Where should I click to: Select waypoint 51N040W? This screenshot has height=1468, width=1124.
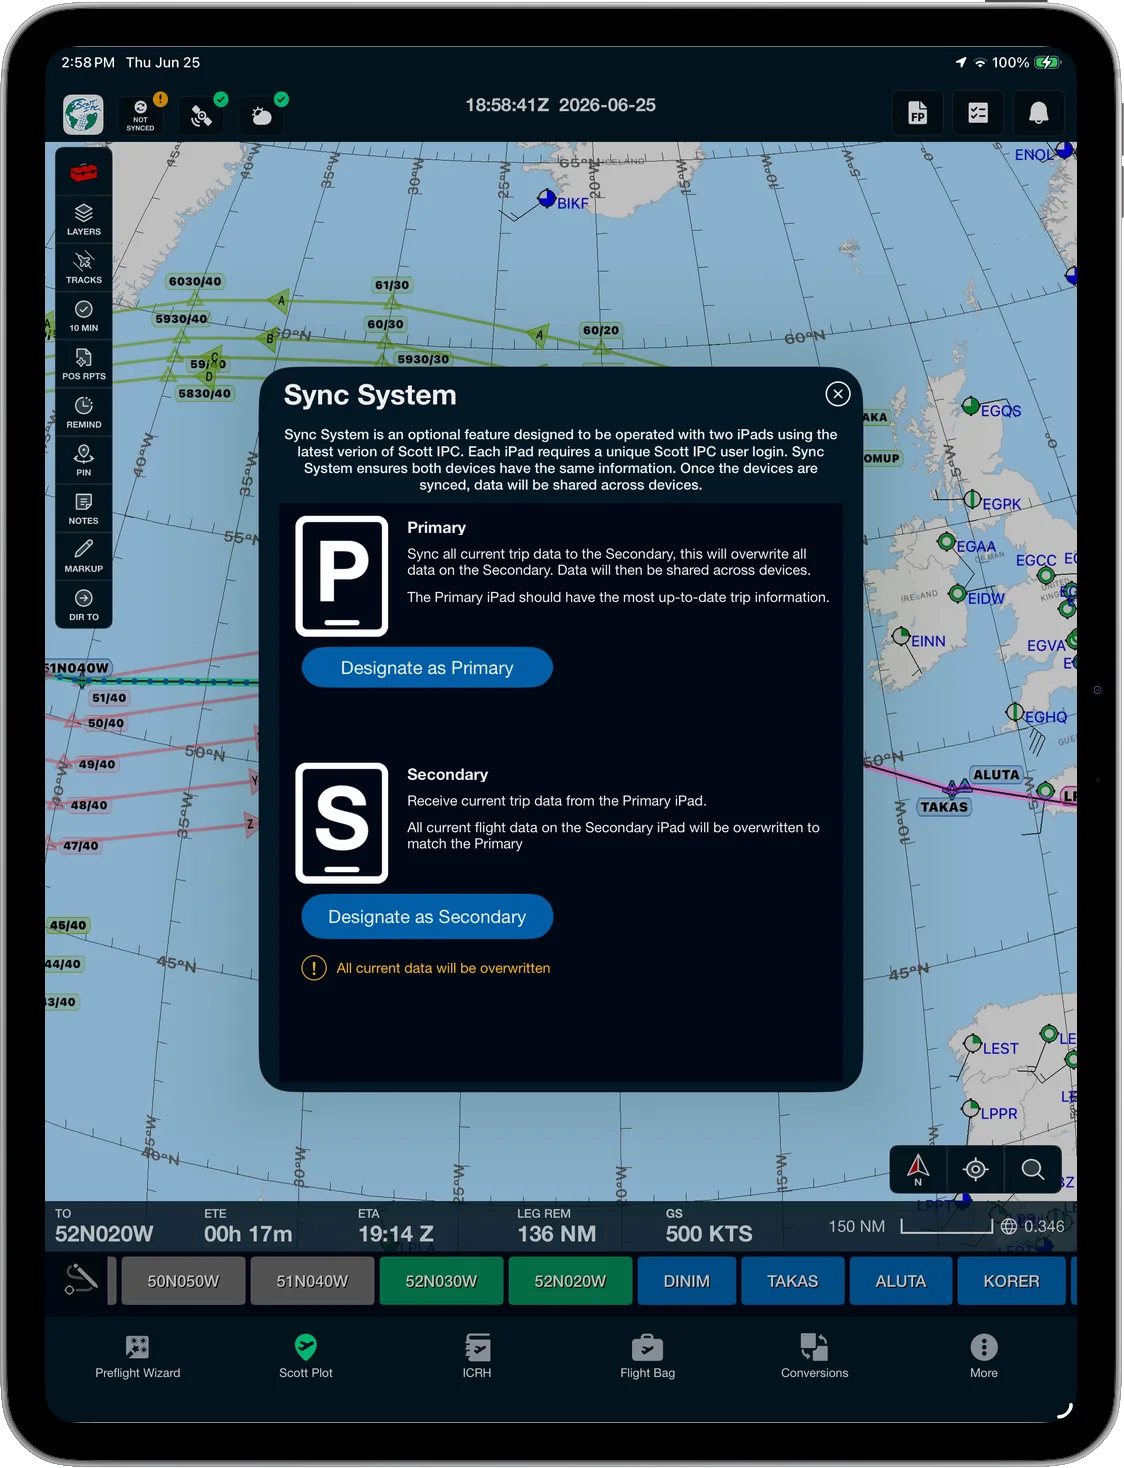coord(312,1281)
